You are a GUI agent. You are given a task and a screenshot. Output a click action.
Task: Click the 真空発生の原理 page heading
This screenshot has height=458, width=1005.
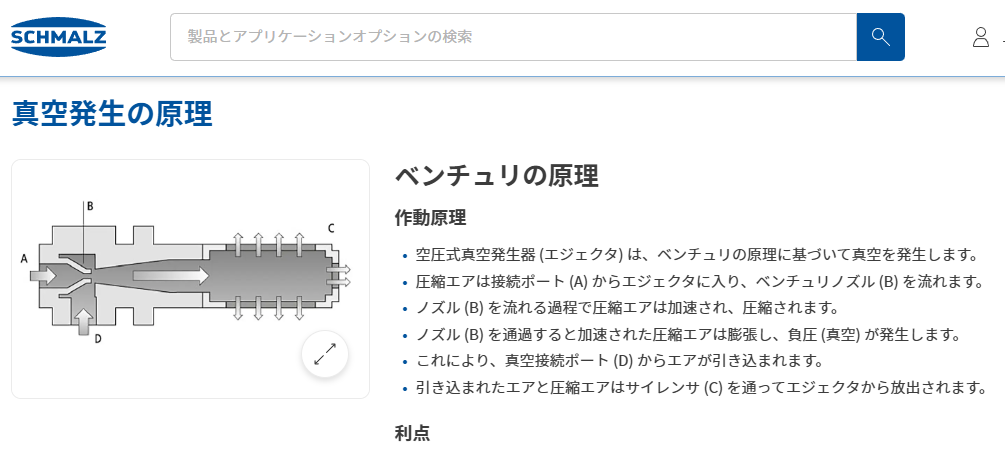pyautogui.click(x=112, y=114)
